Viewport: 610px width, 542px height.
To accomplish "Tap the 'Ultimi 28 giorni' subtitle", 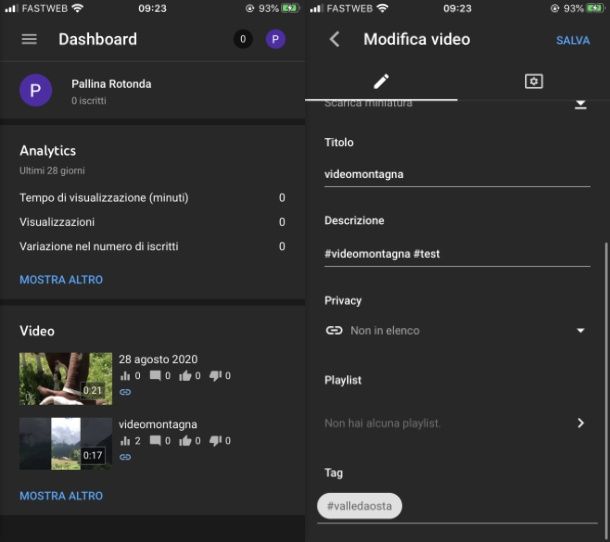I will (x=52, y=171).
